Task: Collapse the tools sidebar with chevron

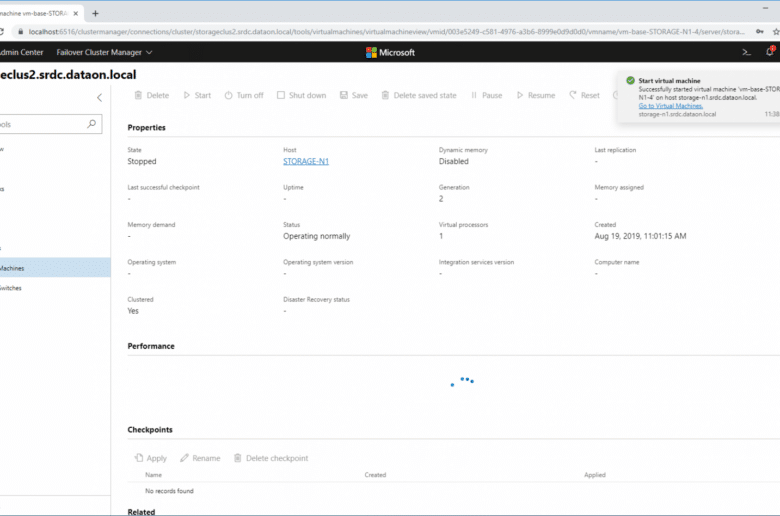Action: [x=99, y=98]
